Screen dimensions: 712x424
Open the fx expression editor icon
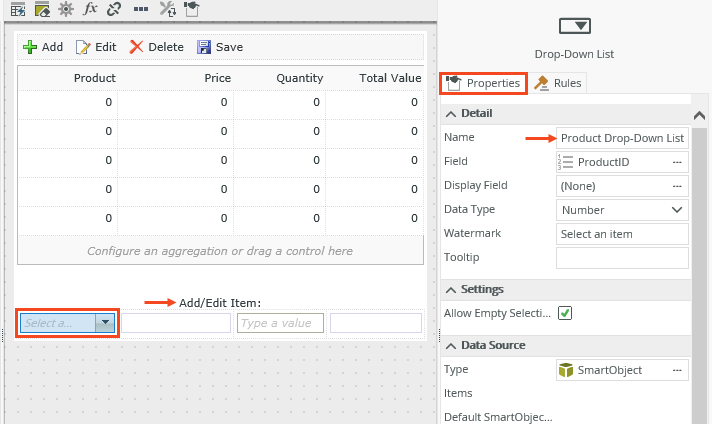coord(90,9)
